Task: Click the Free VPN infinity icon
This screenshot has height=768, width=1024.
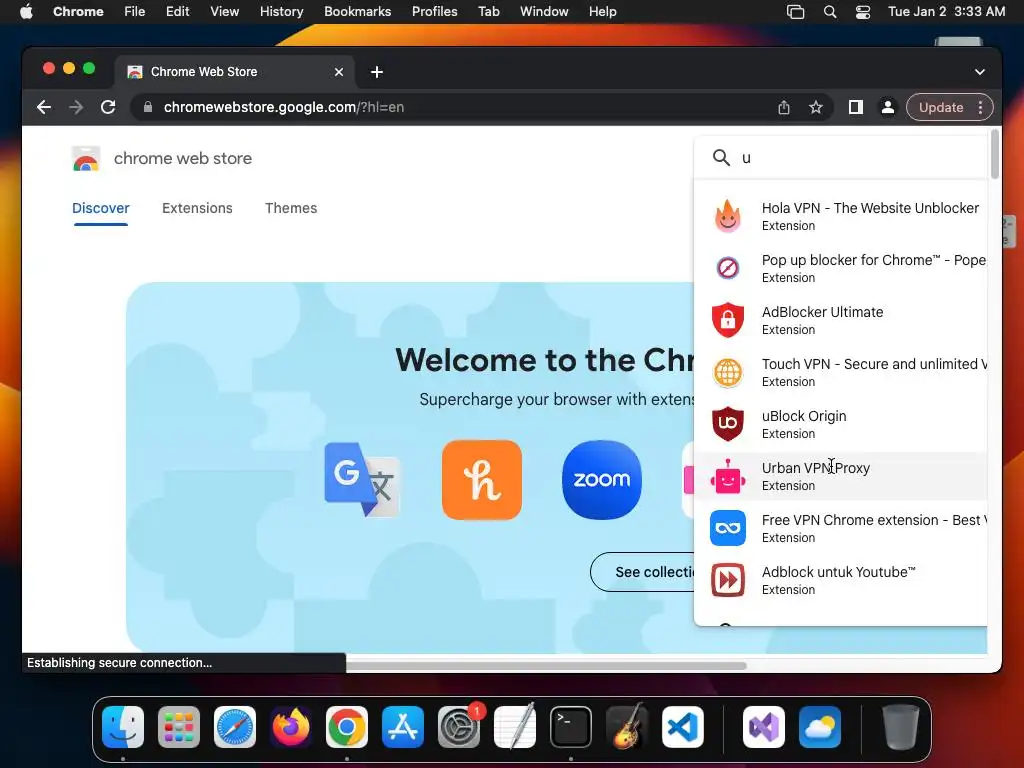Action: pos(728,528)
